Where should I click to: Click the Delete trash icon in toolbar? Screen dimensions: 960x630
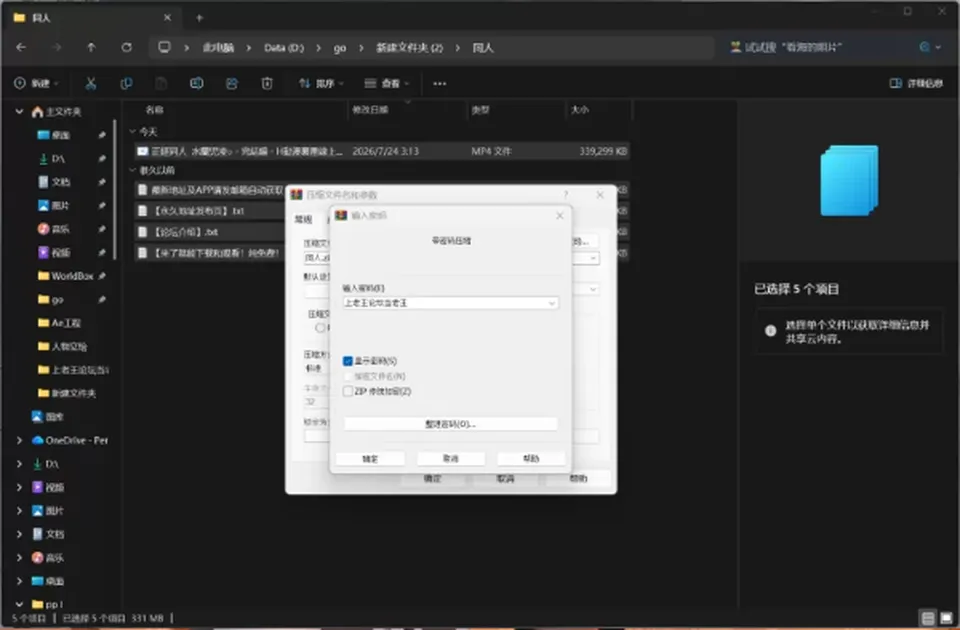267,83
